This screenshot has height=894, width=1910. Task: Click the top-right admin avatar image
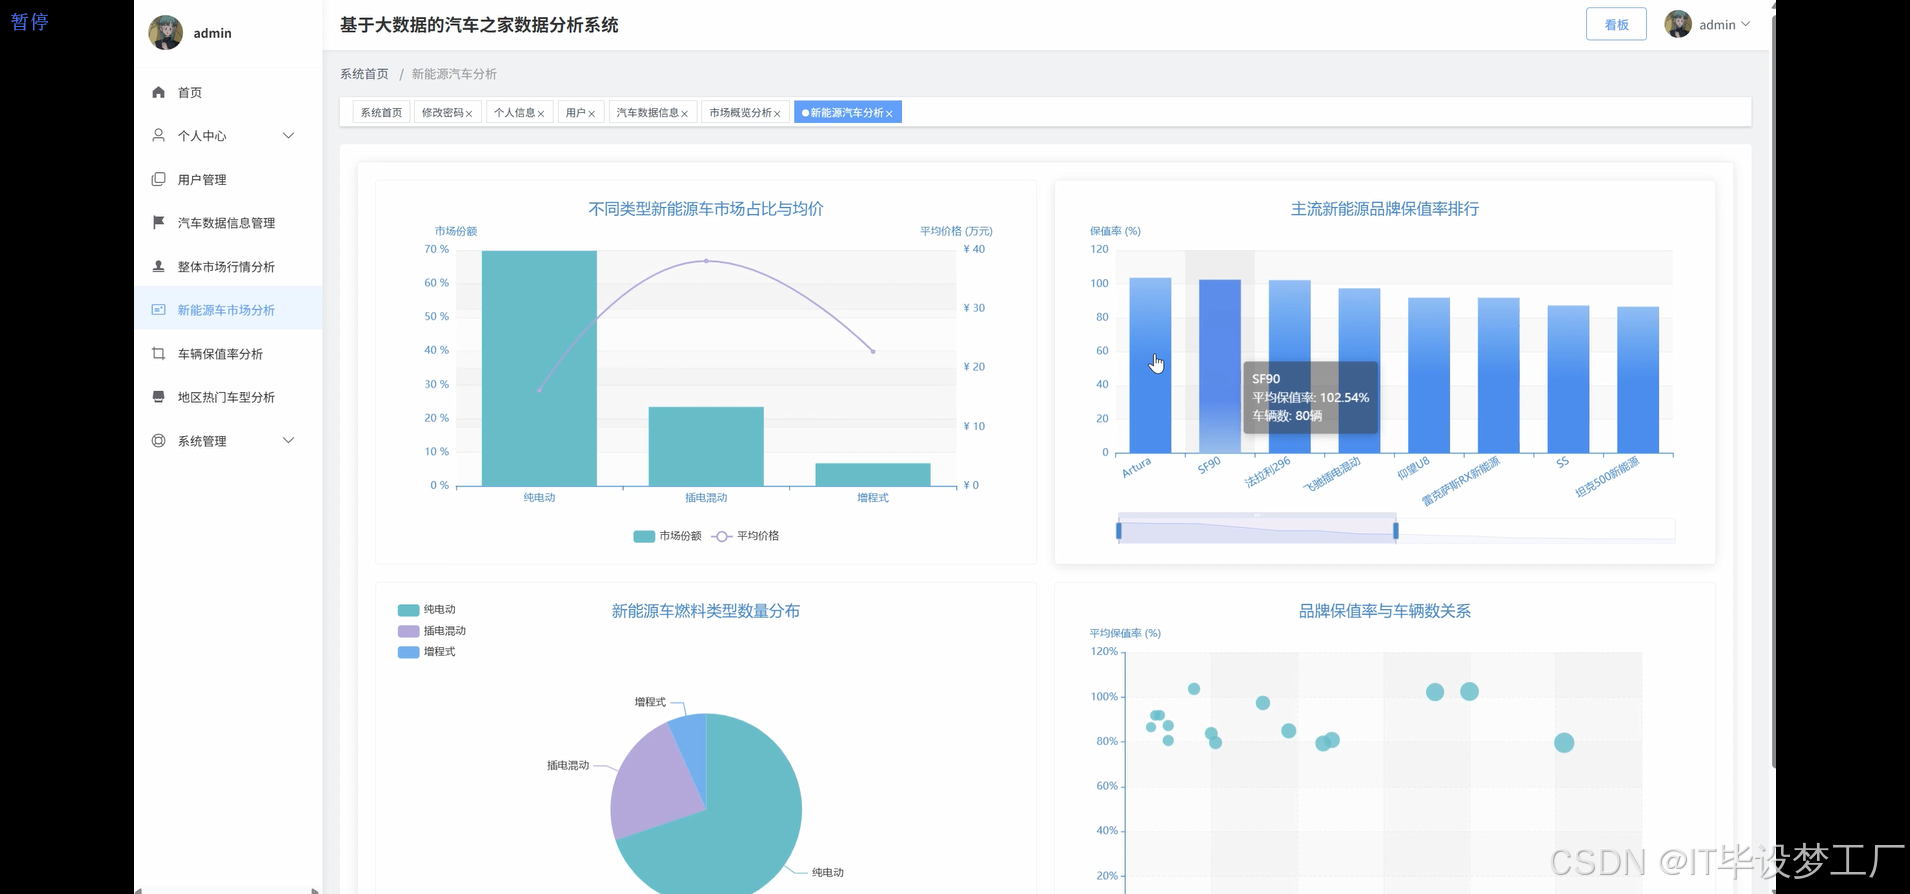click(x=1678, y=24)
